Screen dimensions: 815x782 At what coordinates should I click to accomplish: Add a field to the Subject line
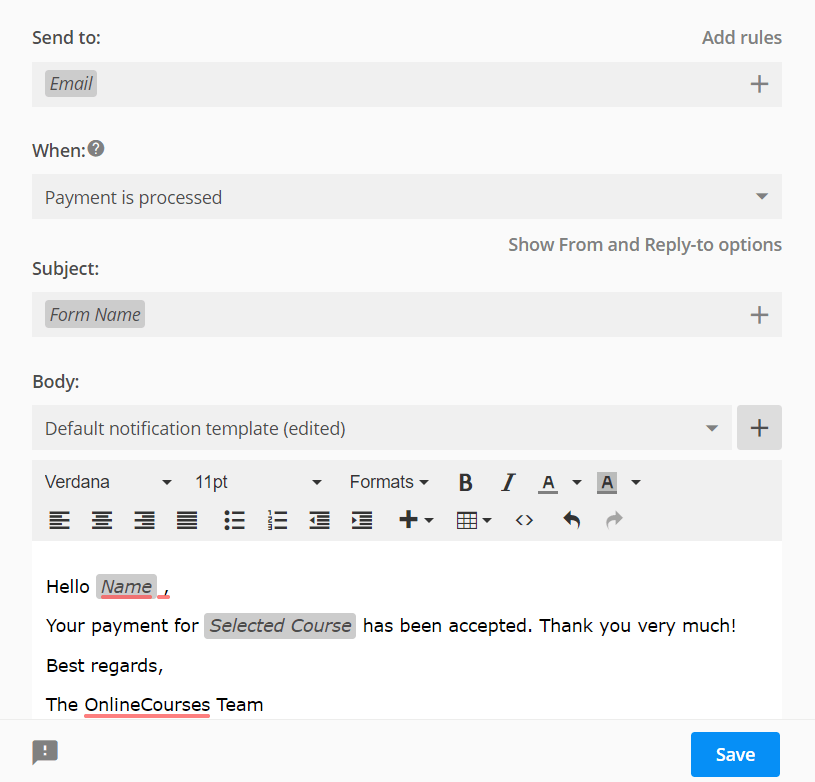coord(758,314)
